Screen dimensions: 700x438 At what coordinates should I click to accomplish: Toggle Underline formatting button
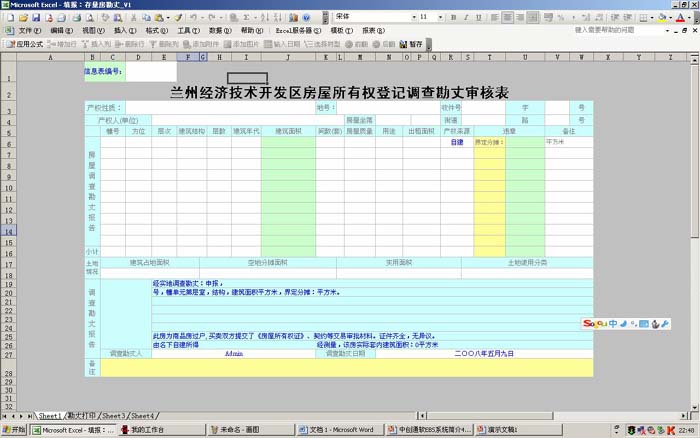[x=481, y=18]
